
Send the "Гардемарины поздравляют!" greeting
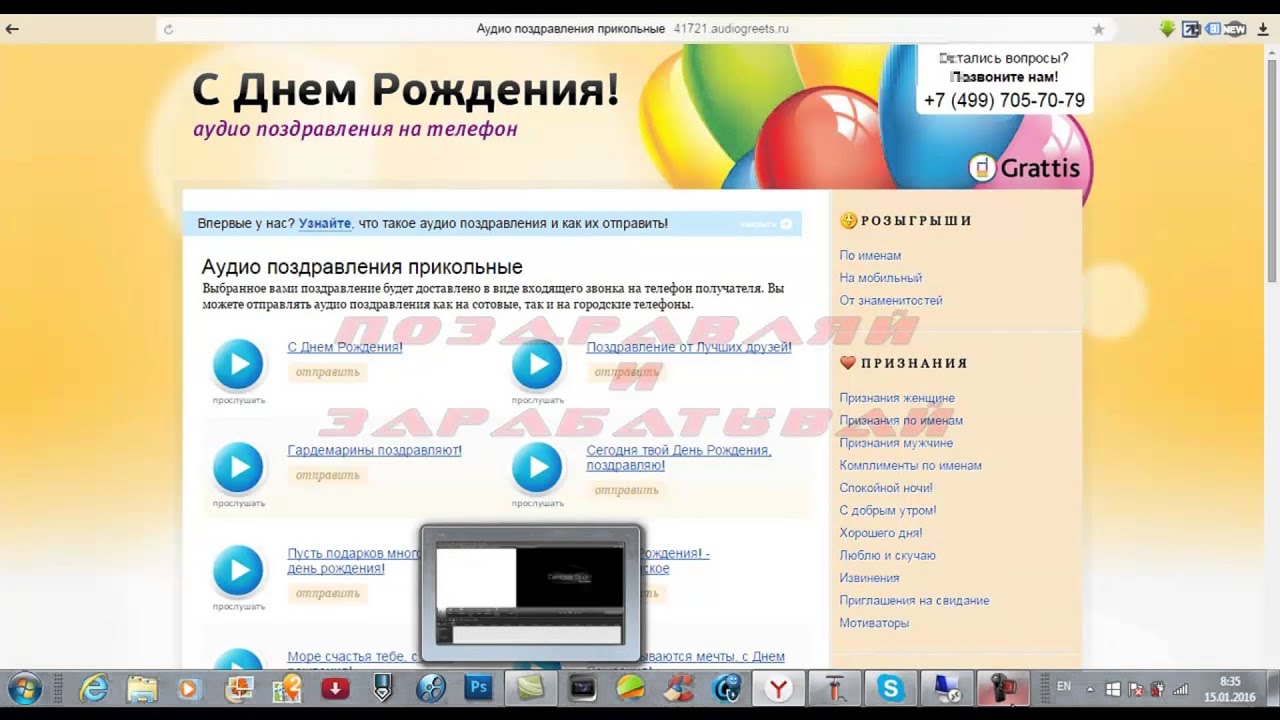click(x=327, y=475)
